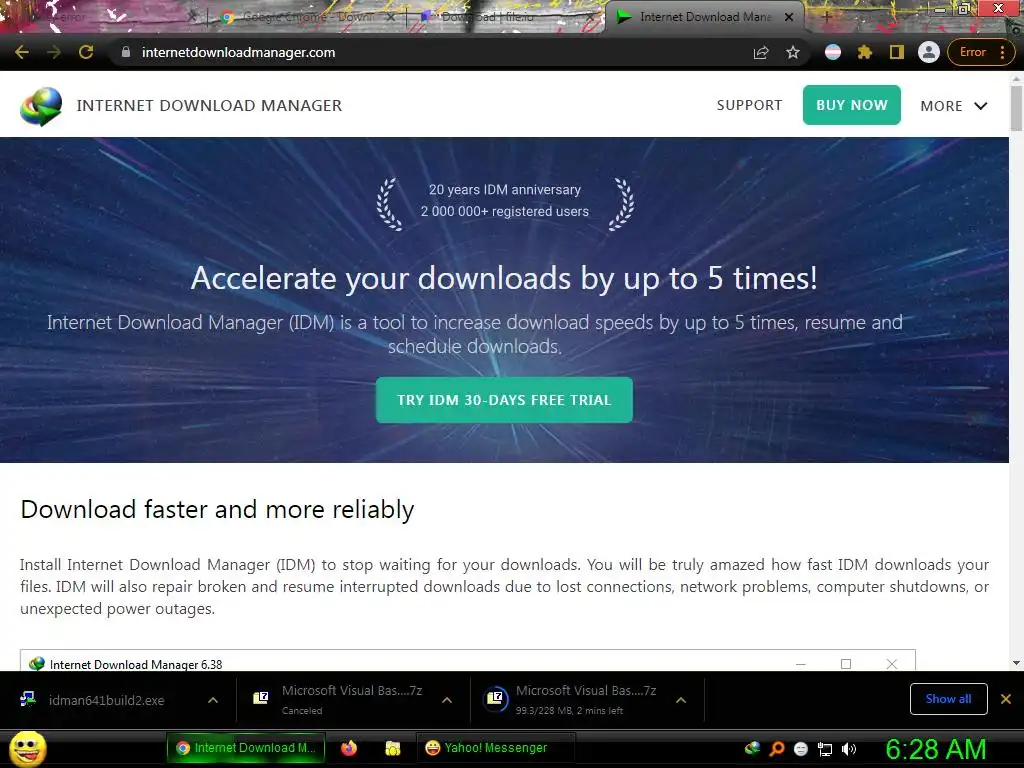Start the IDM 30-days free trial
The width and height of the screenshot is (1024, 768).
504,400
